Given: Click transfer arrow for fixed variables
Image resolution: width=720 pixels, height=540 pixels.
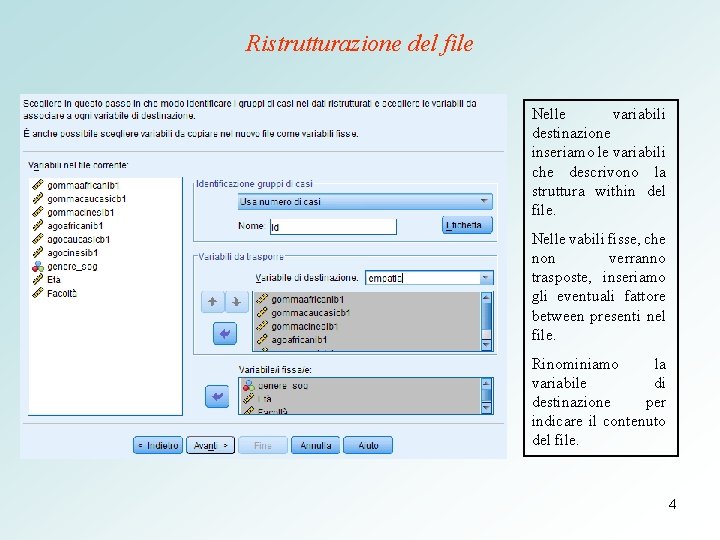Looking at the screenshot, I should click(217, 396).
